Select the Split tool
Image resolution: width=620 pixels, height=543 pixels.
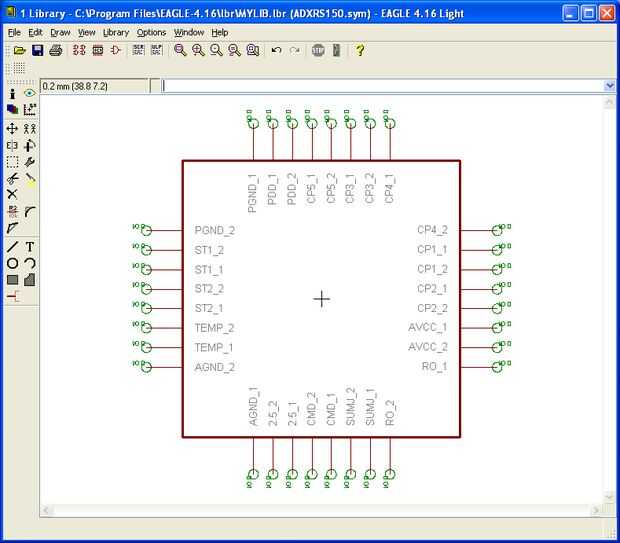coord(12,228)
